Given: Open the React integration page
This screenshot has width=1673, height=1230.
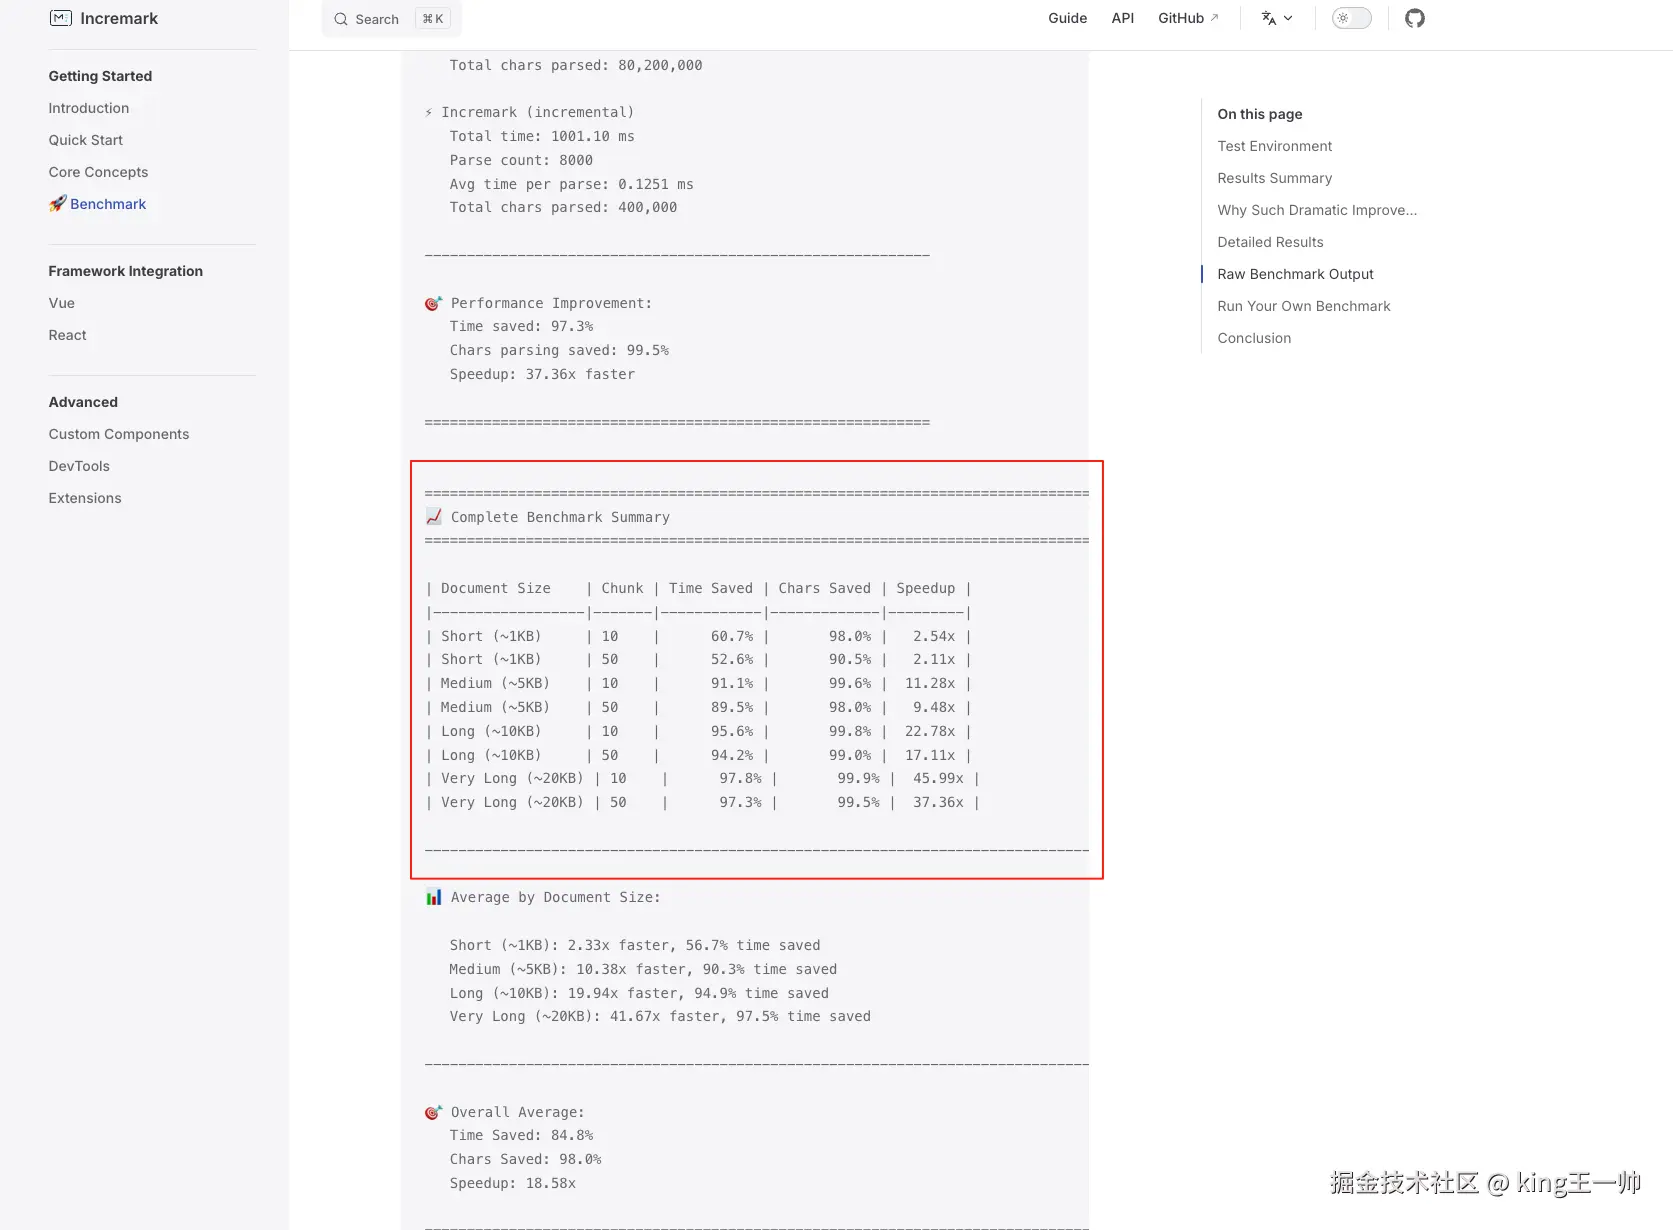Looking at the screenshot, I should (x=68, y=335).
